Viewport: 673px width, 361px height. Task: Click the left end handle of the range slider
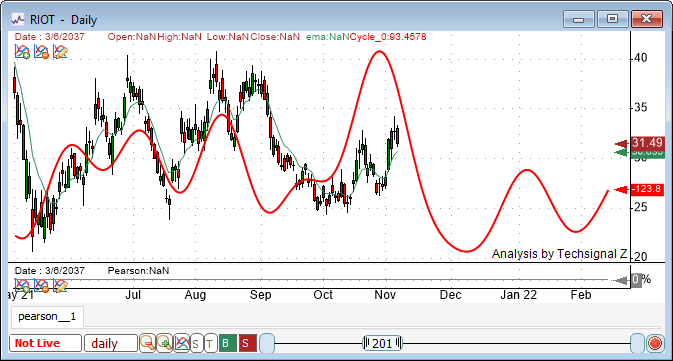click(267, 343)
